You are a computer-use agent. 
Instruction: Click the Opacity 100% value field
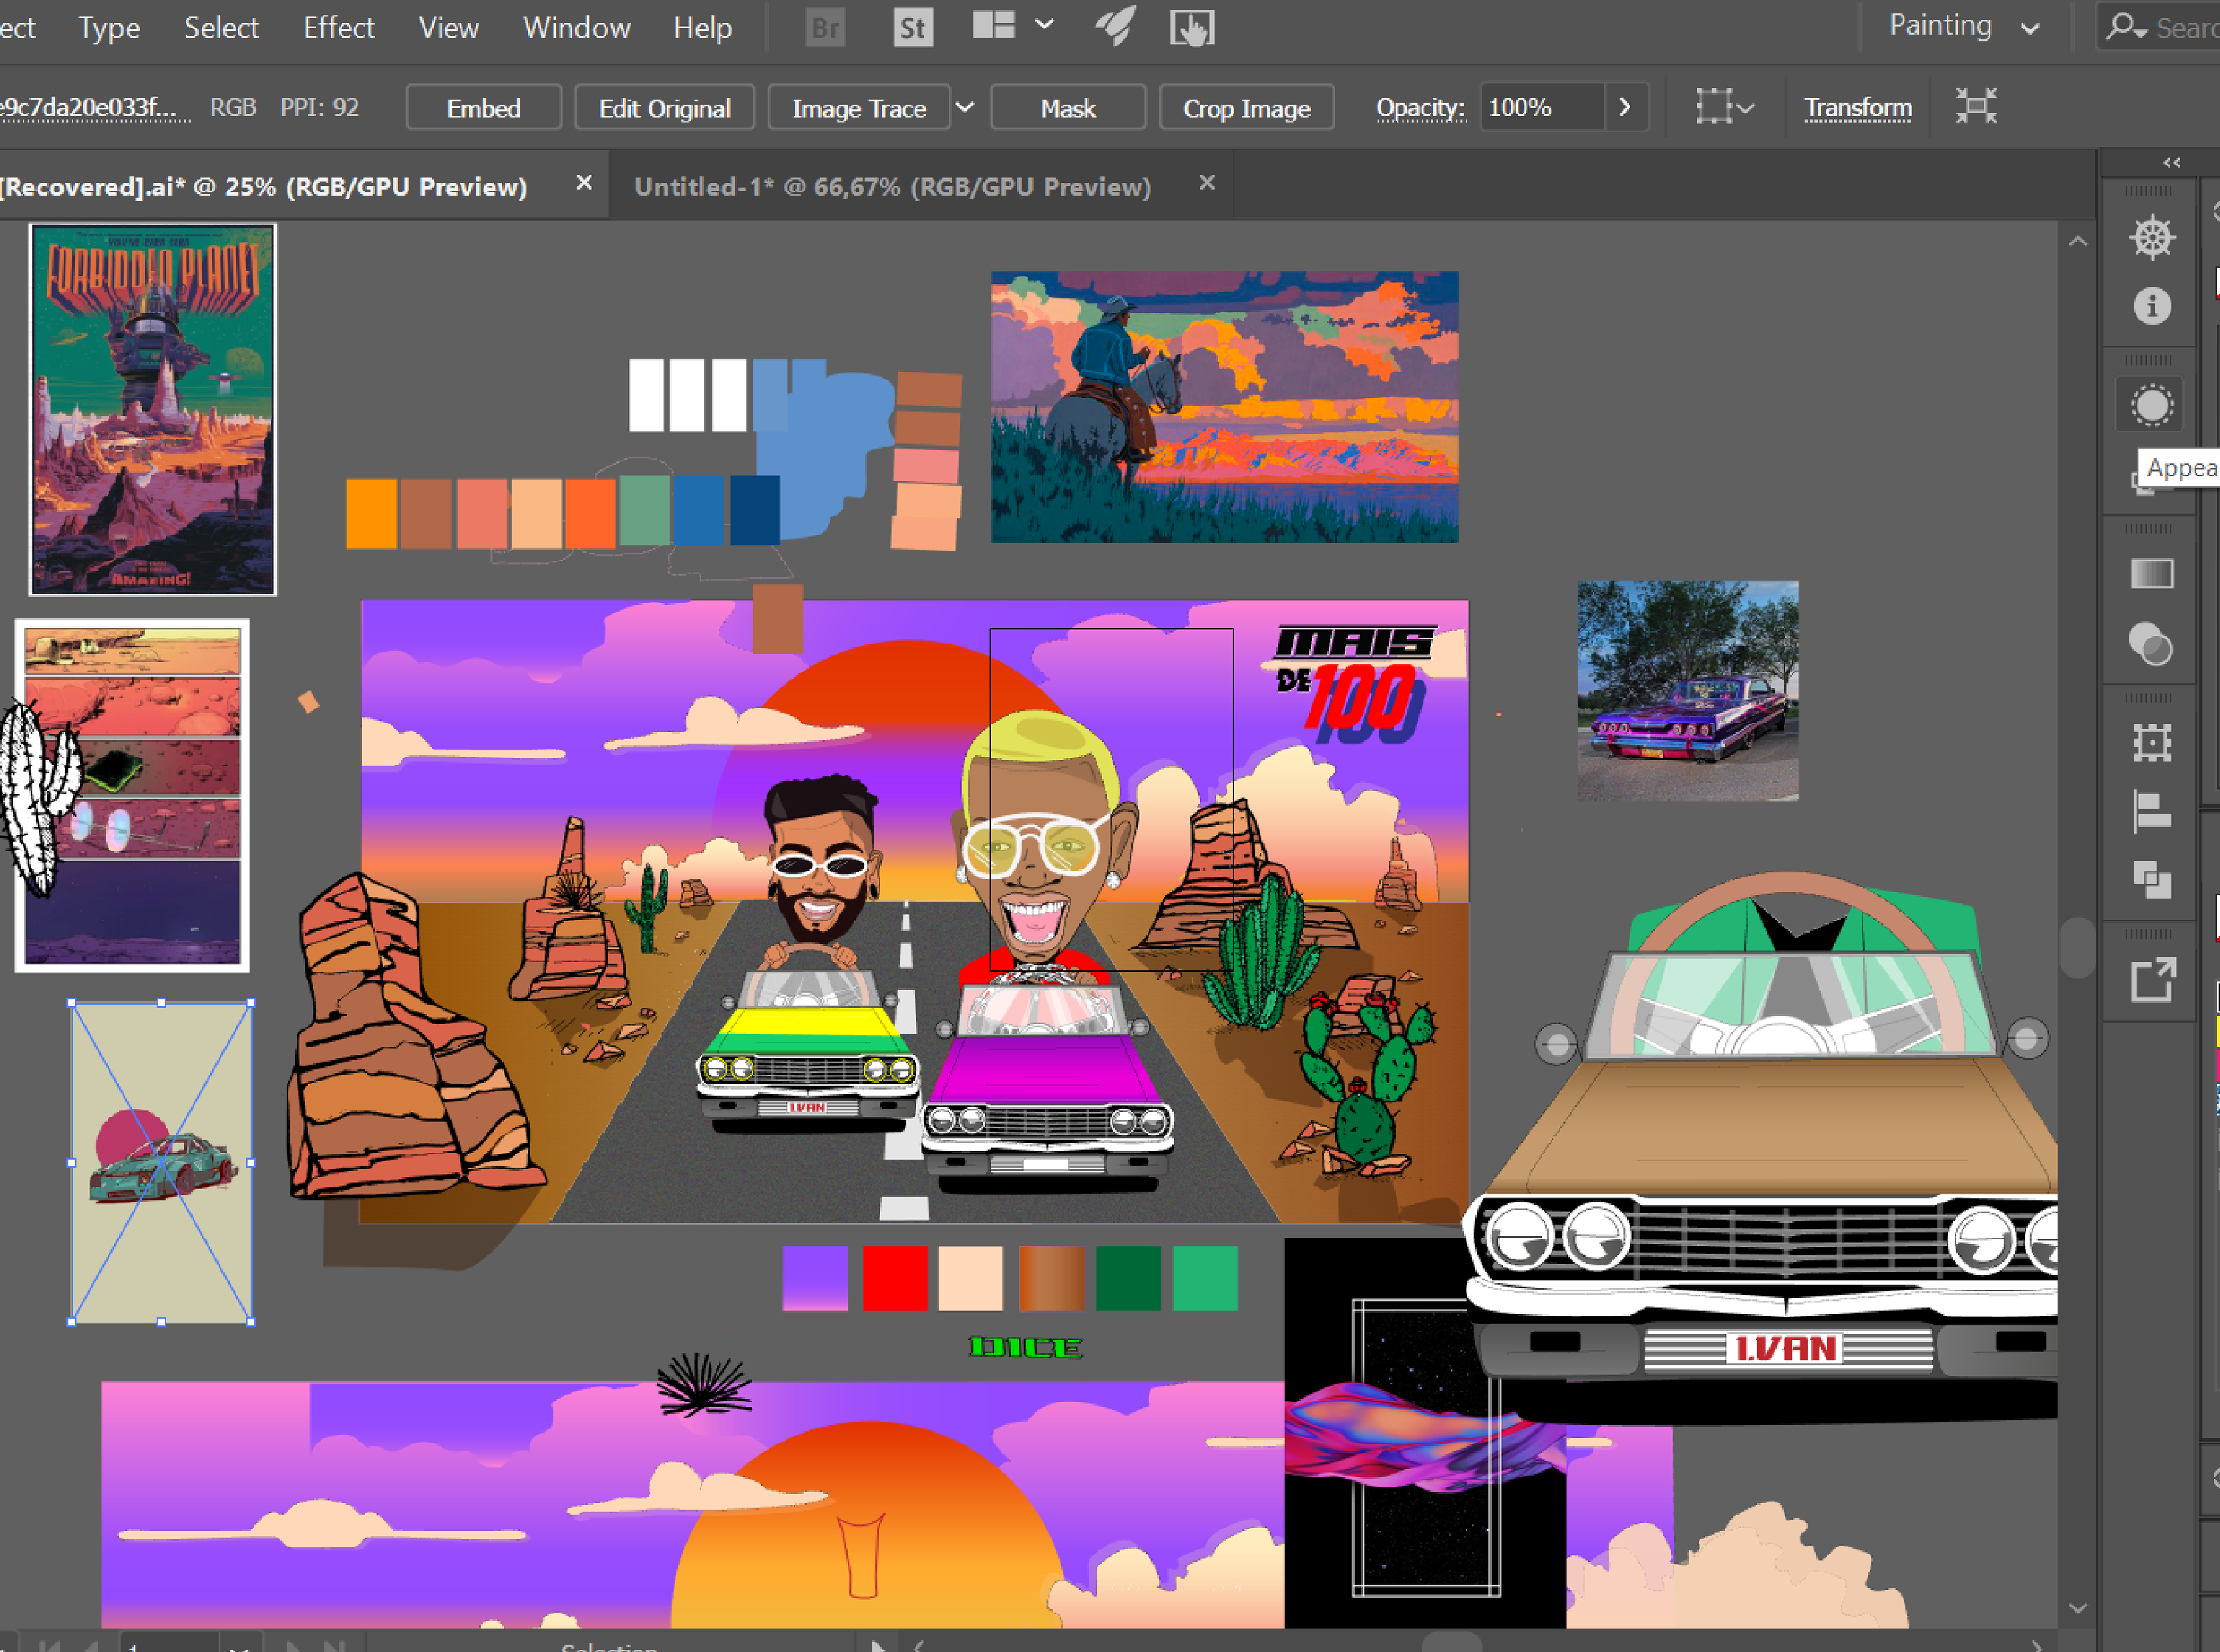[1542, 107]
